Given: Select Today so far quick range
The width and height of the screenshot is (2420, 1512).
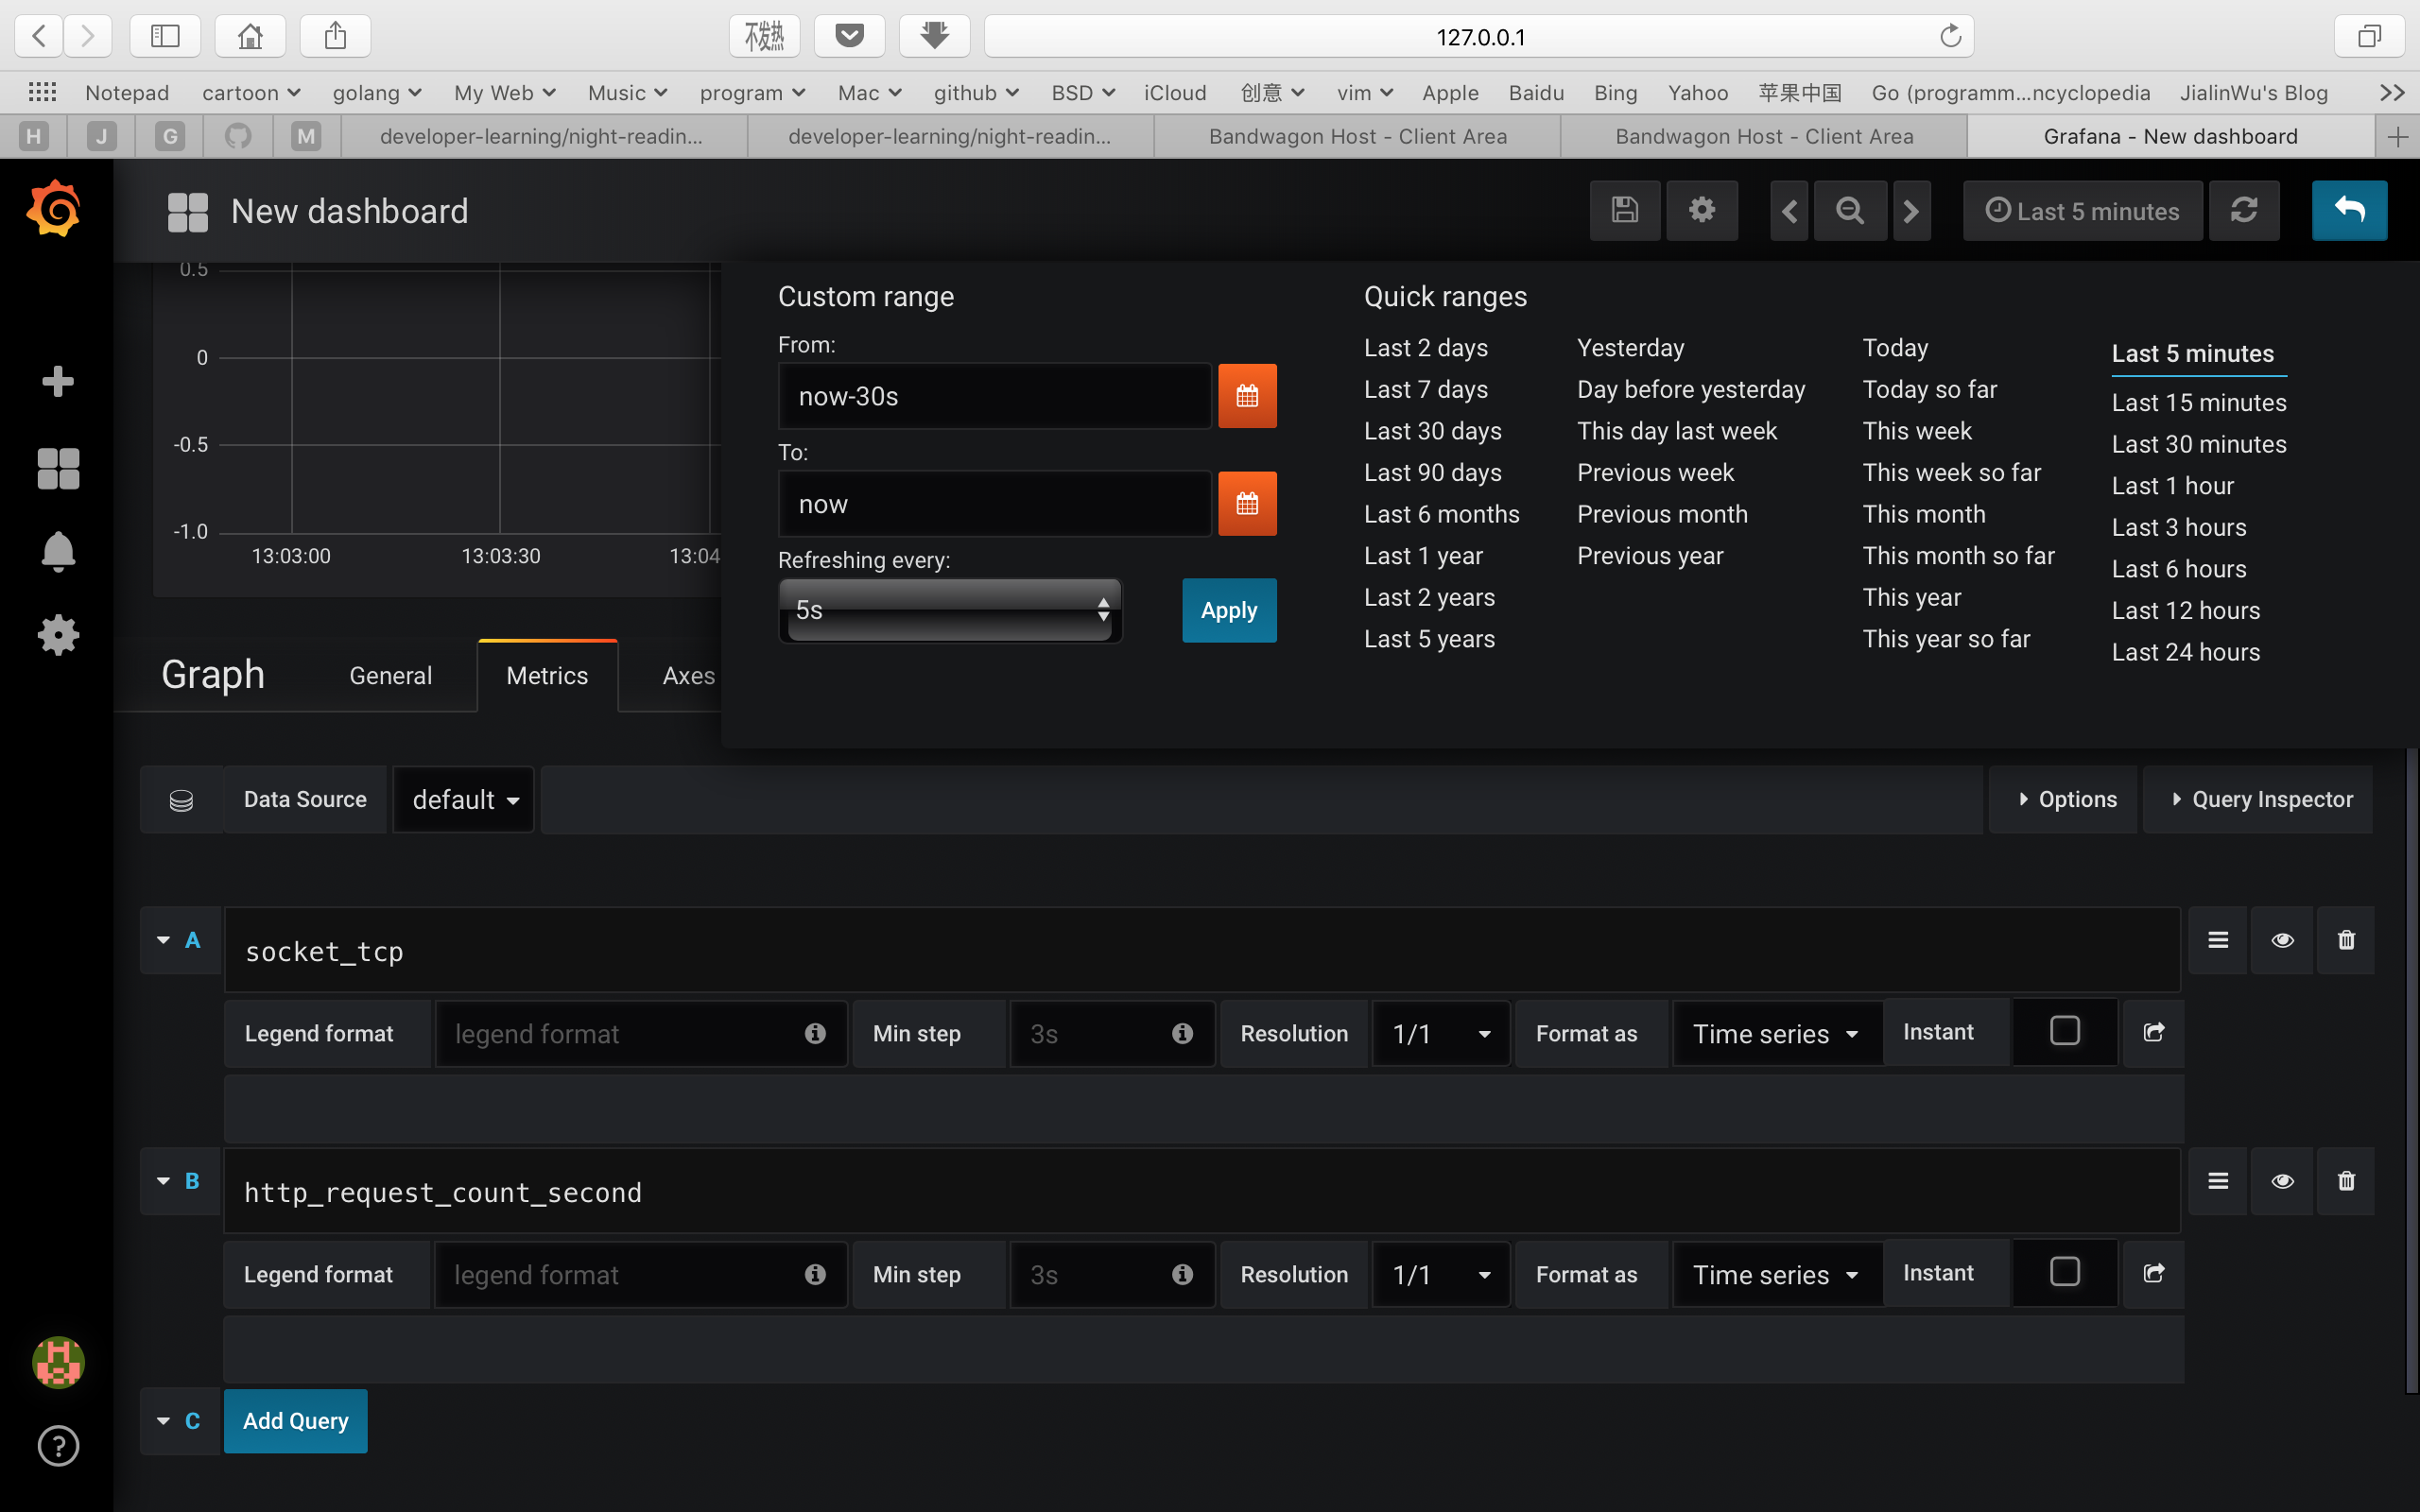Looking at the screenshot, I should tap(1929, 390).
